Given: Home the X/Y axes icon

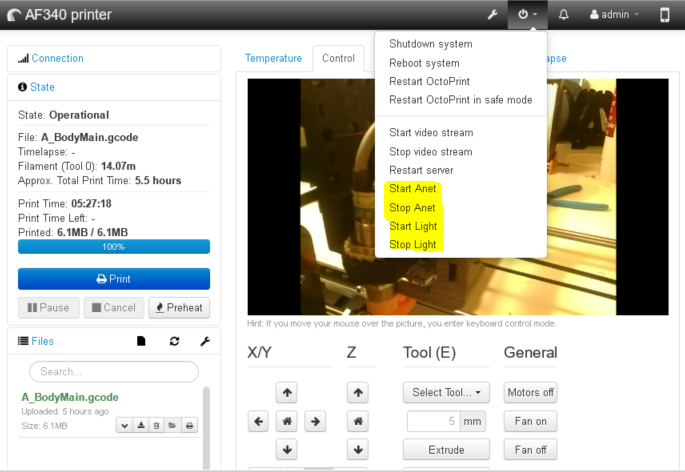Looking at the screenshot, I should click(x=287, y=421).
